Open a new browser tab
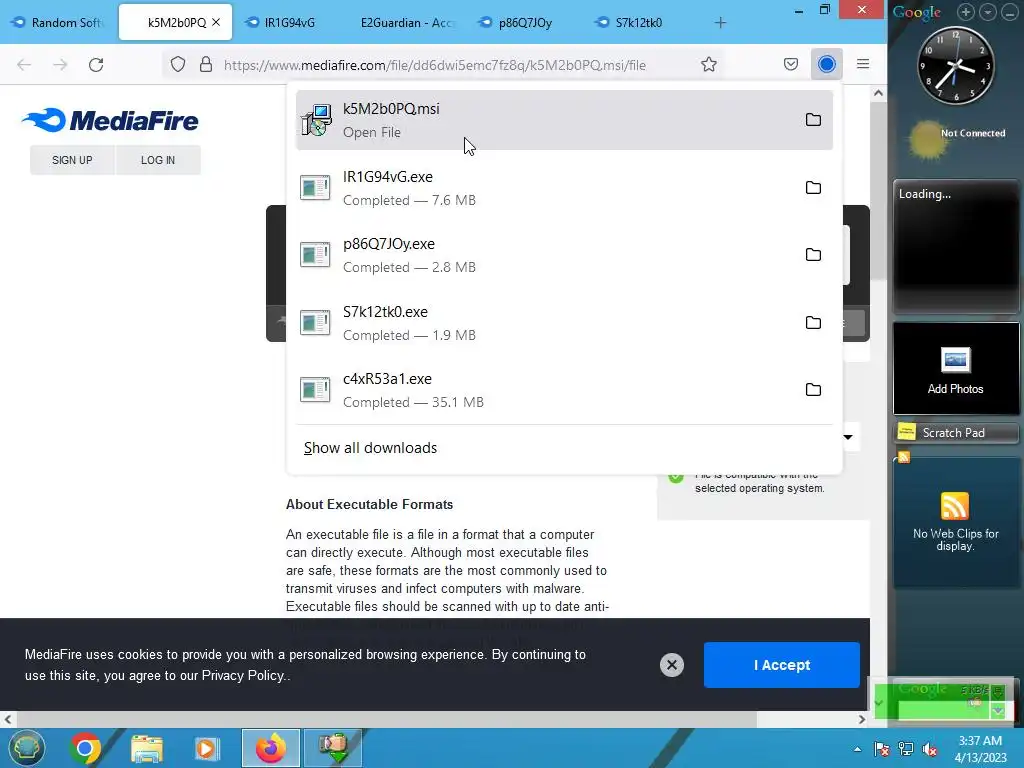The width and height of the screenshot is (1024, 768). coord(720,23)
